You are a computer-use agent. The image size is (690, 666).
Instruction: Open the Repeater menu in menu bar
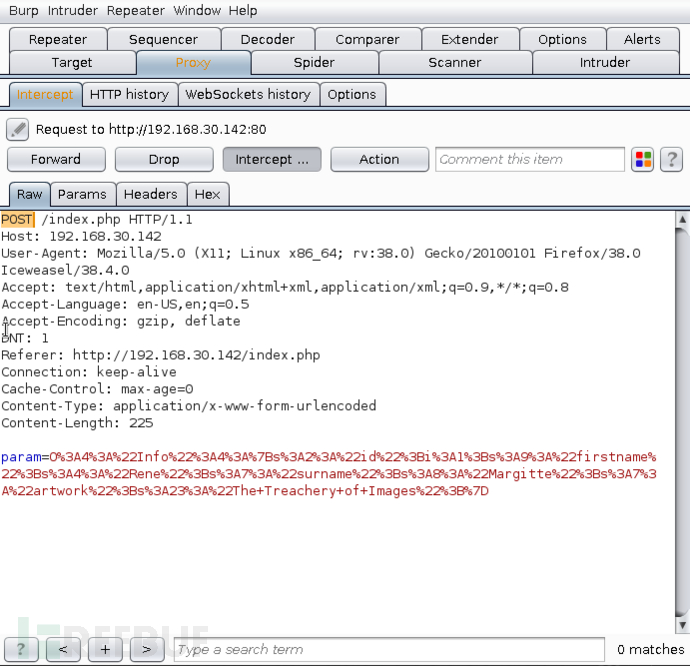(136, 11)
